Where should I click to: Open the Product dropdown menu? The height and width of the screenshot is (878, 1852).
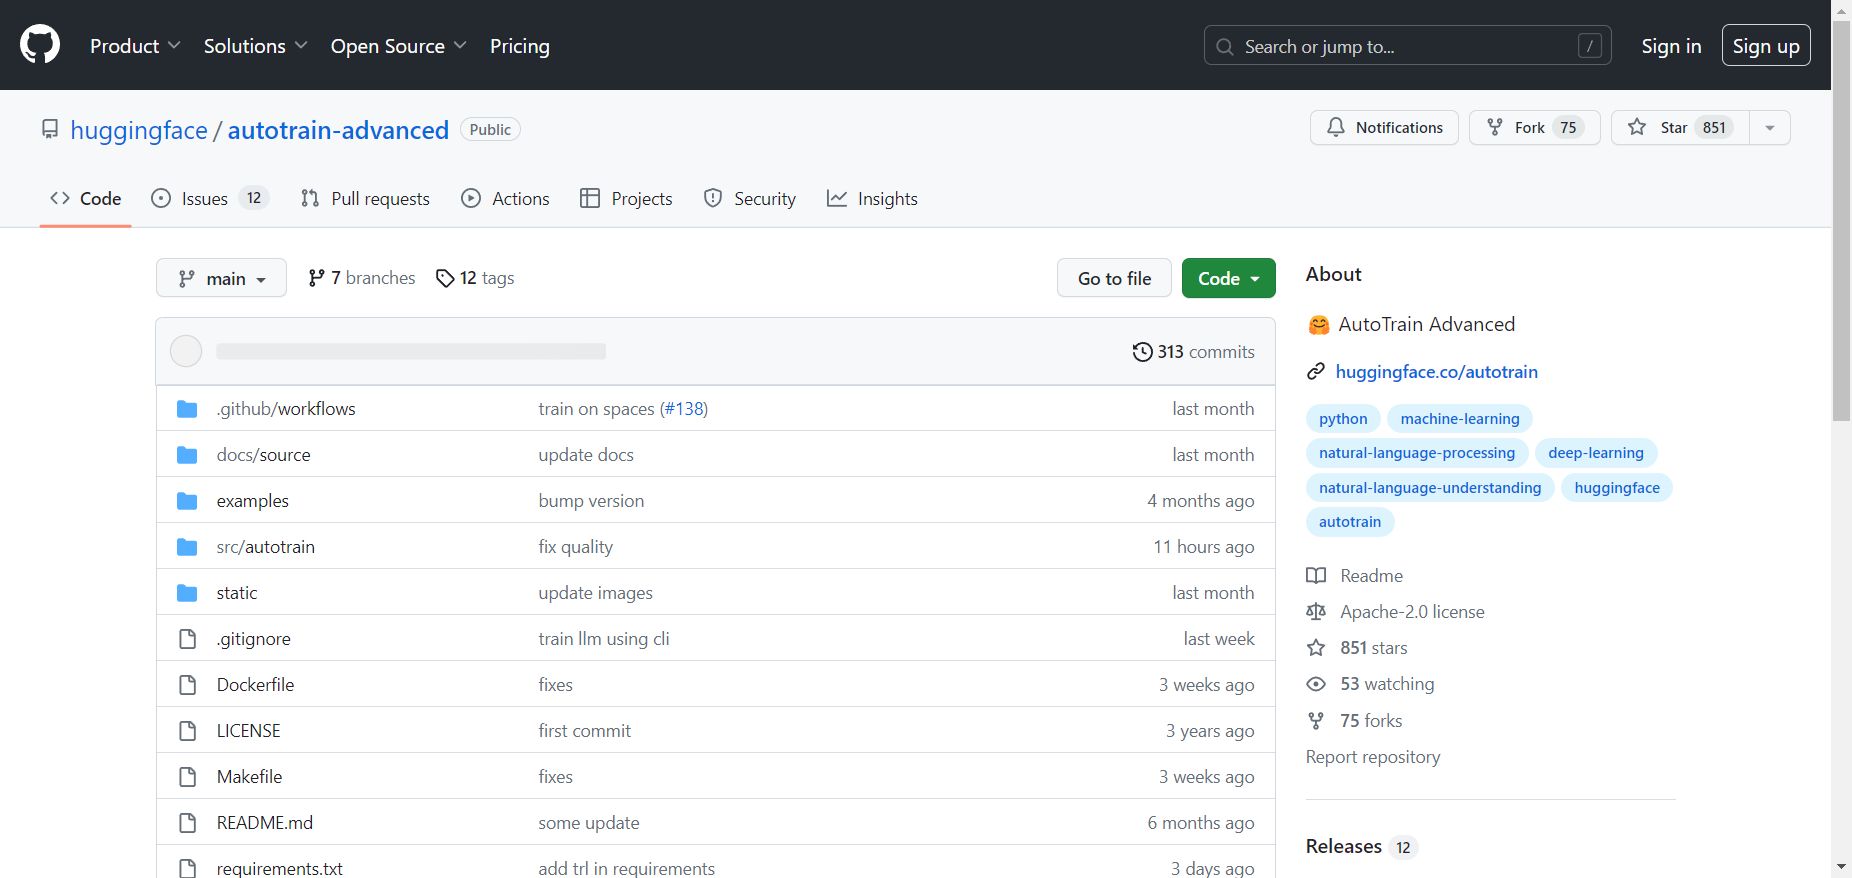(x=135, y=46)
